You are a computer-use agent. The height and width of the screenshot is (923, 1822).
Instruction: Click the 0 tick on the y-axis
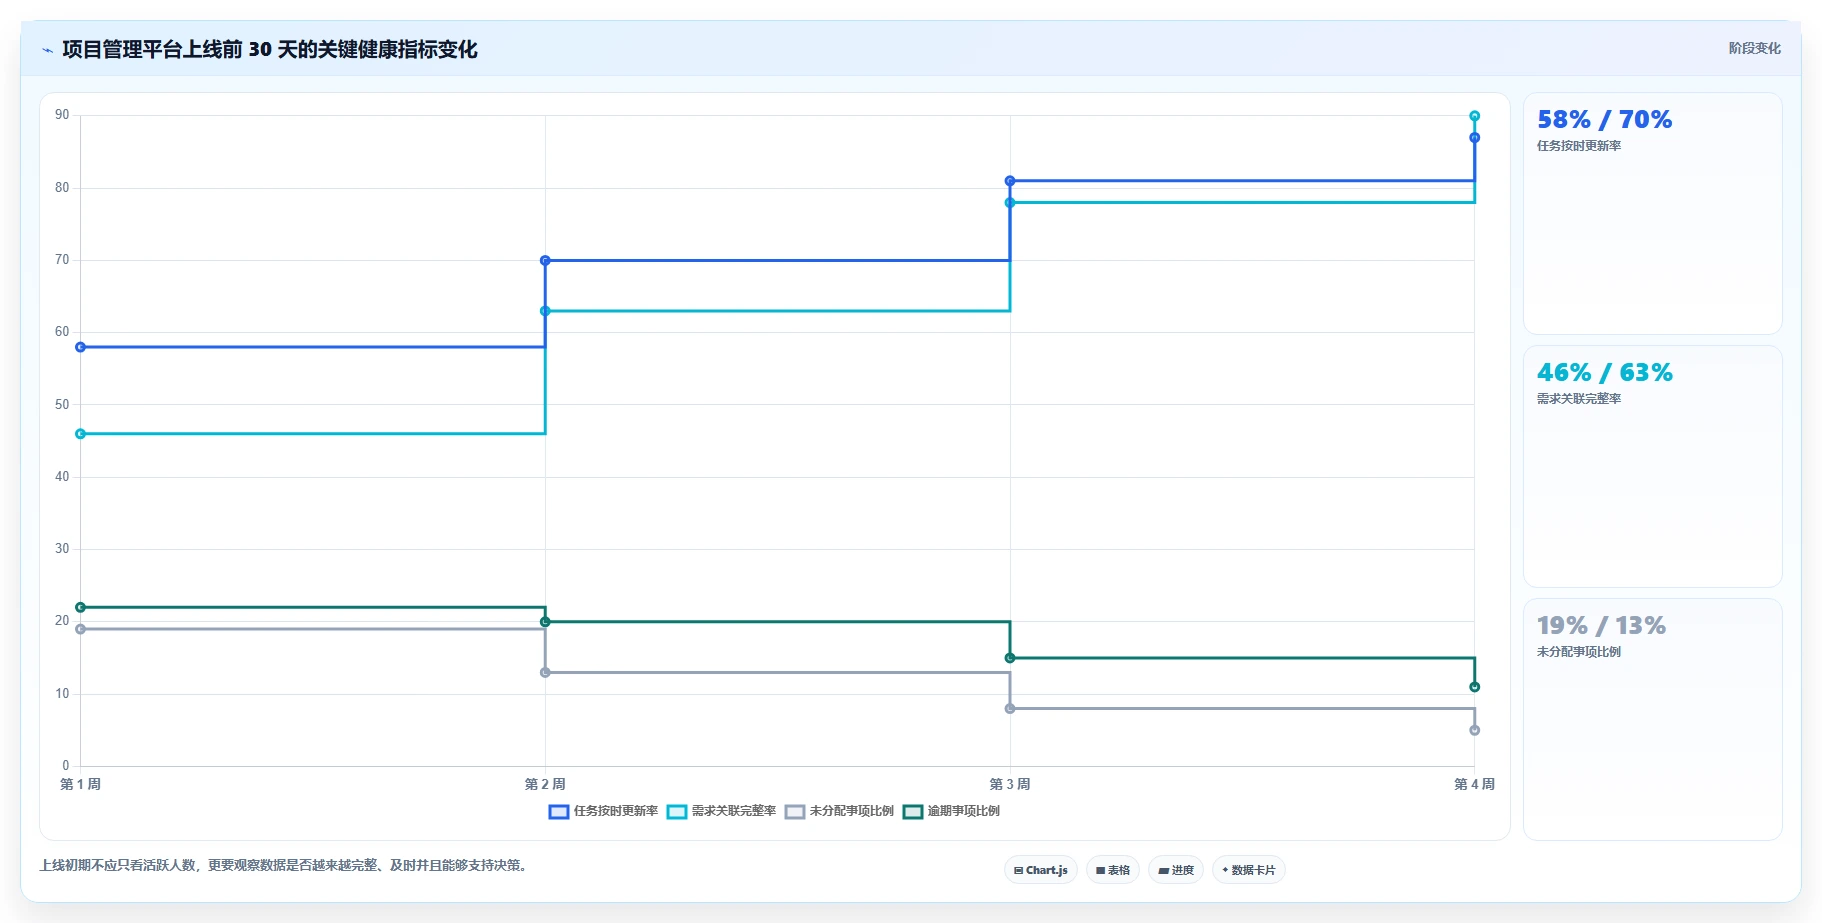(66, 766)
